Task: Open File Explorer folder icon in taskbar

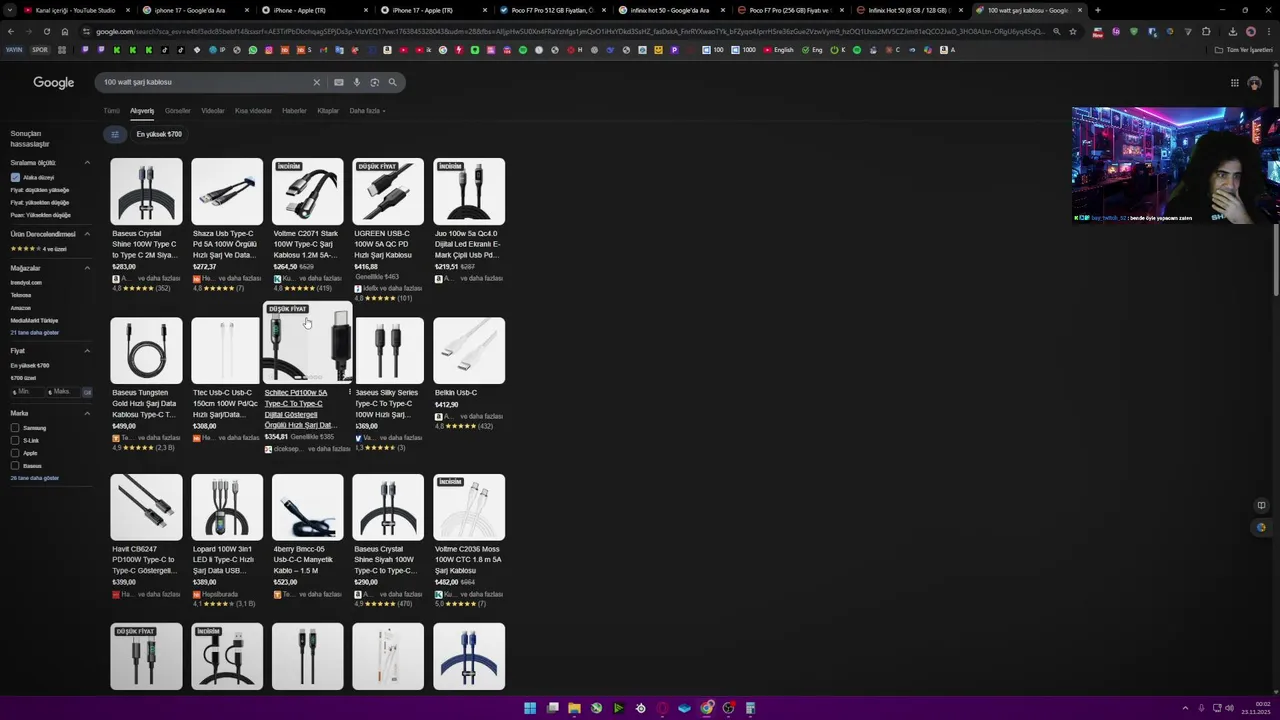Action: [574, 708]
